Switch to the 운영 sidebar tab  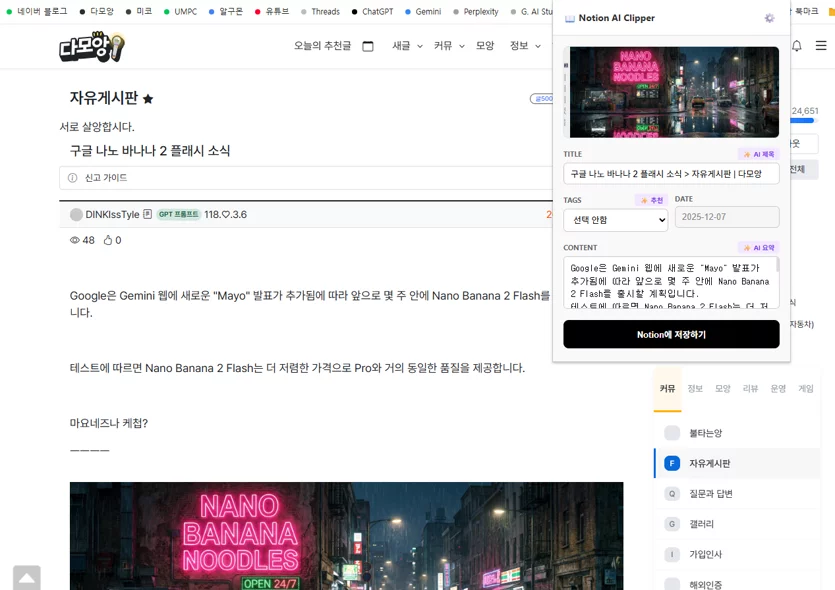point(778,389)
